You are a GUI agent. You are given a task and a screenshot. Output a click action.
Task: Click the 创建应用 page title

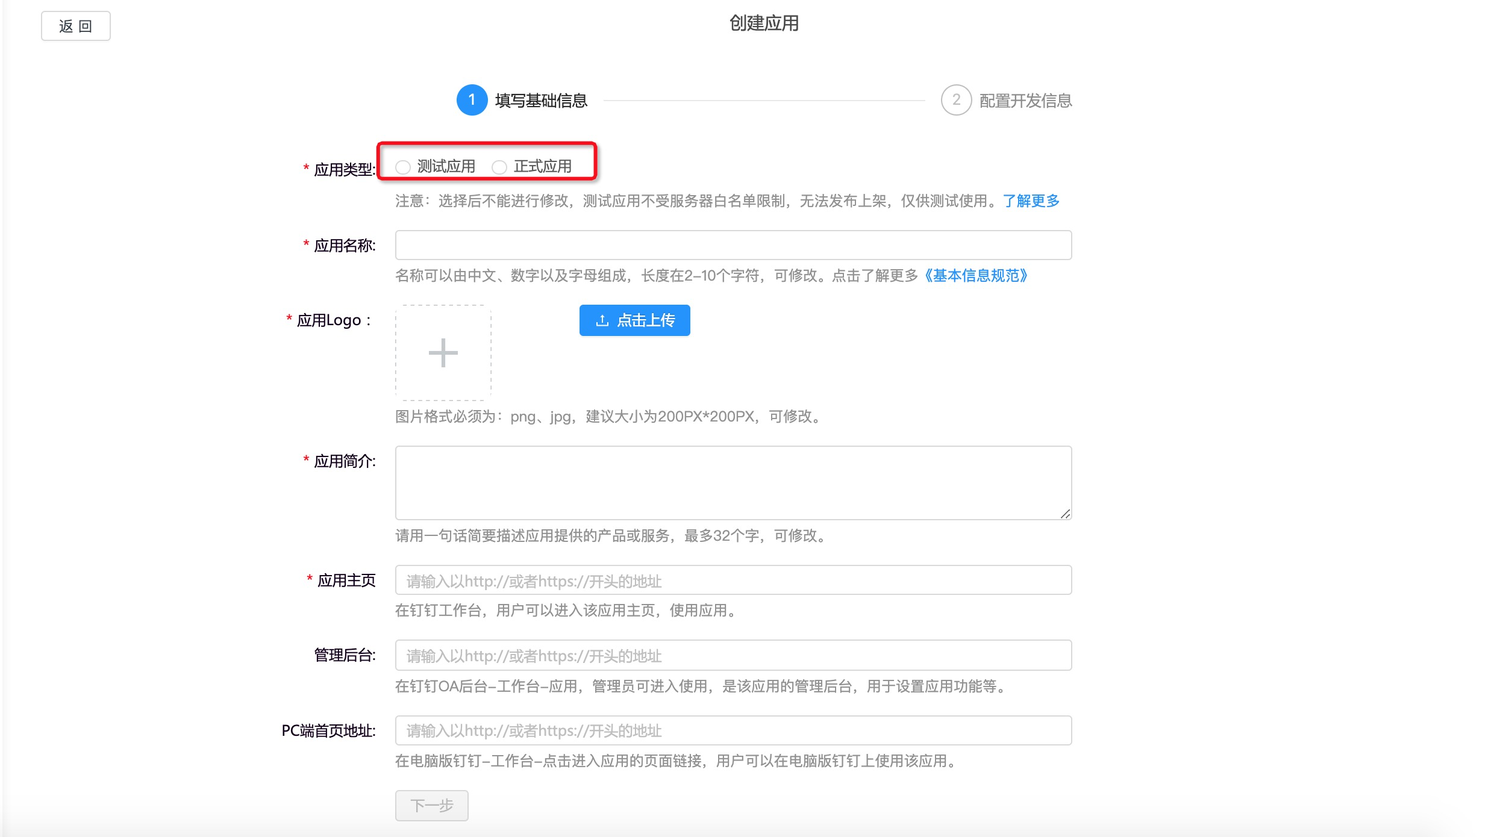tap(764, 23)
